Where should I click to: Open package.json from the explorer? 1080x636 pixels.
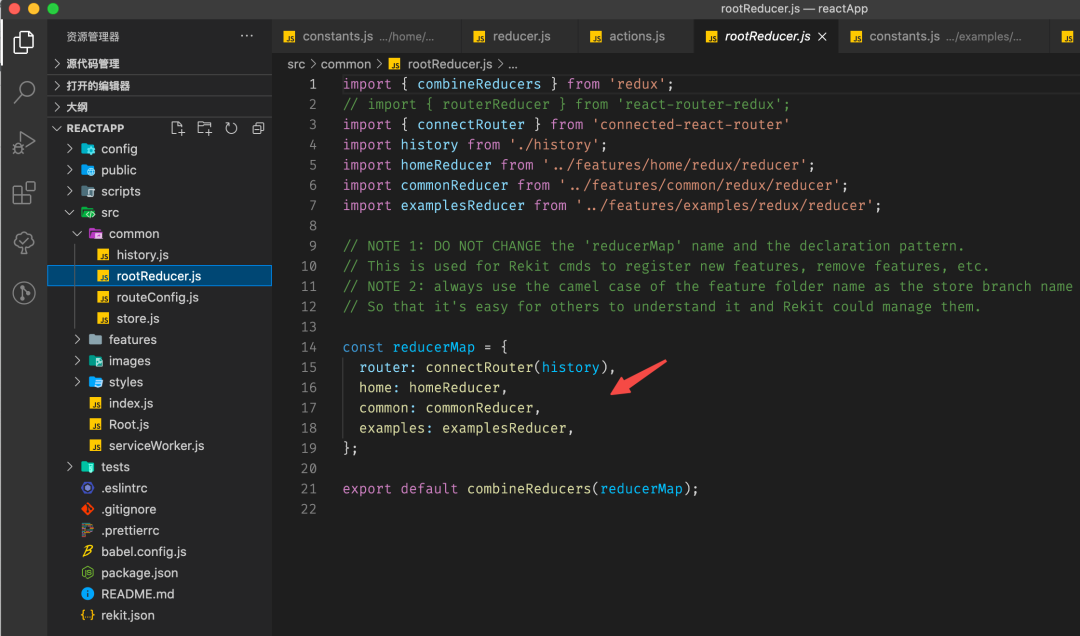(x=139, y=573)
